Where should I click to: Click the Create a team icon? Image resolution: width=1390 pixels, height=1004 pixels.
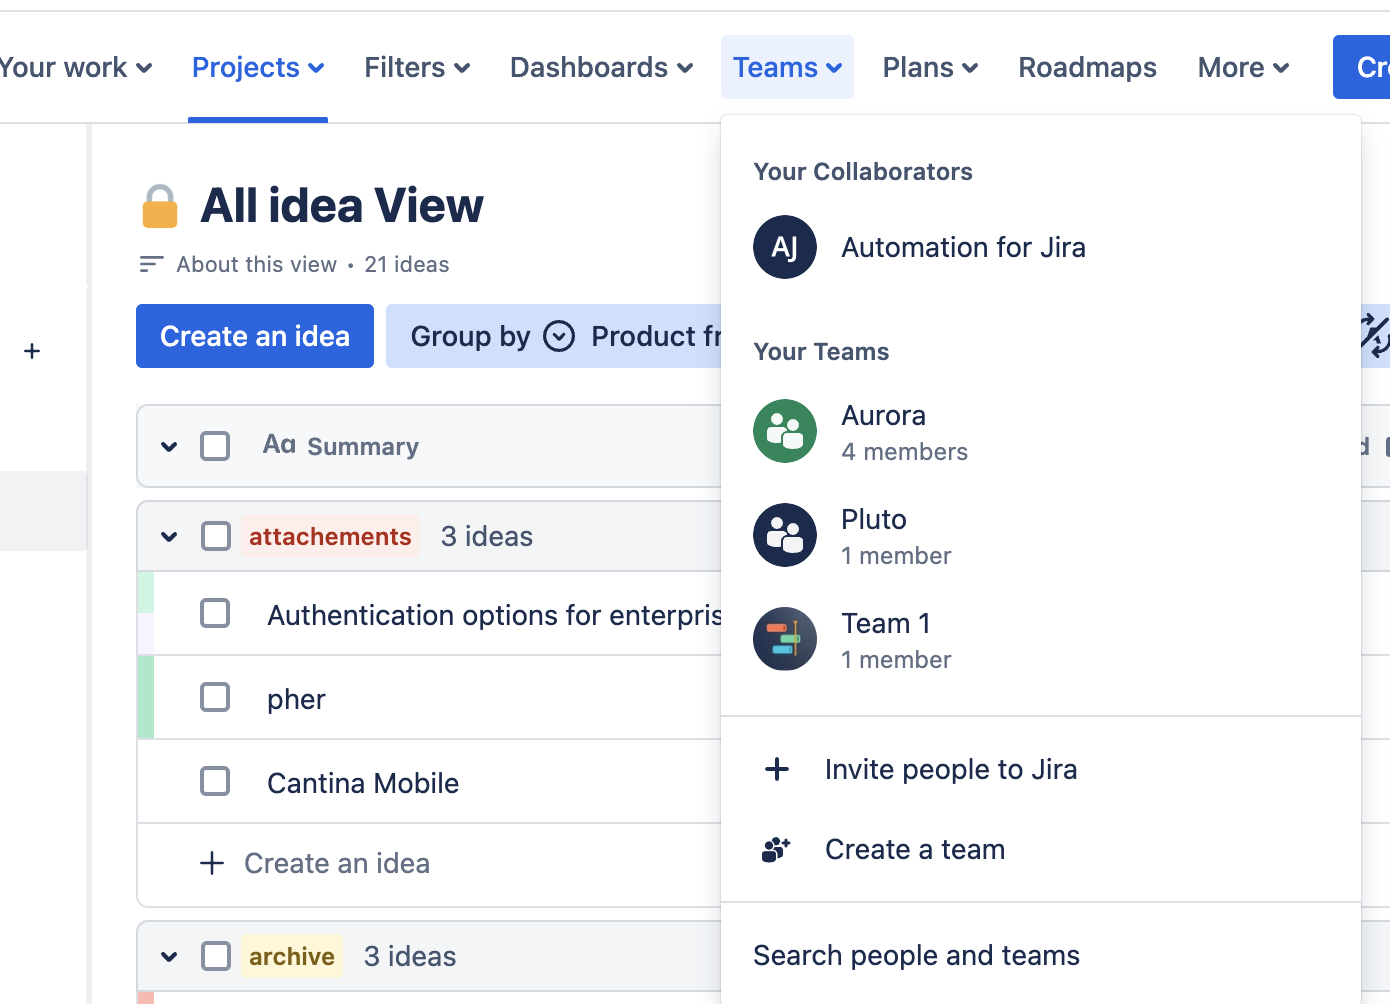tap(776, 849)
